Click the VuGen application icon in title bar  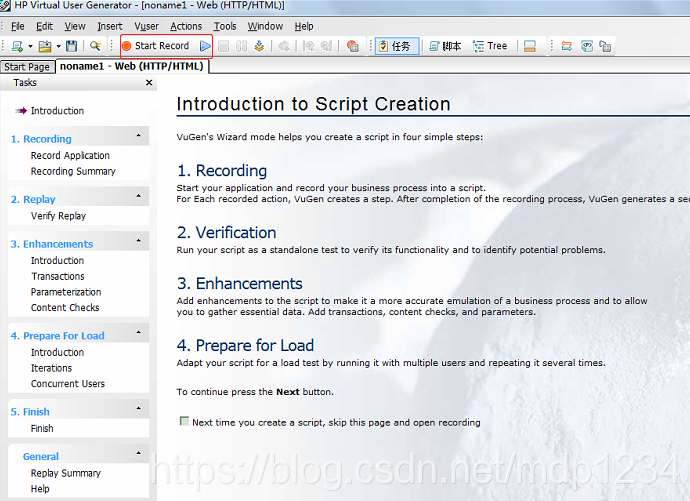[x=5, y=6]
